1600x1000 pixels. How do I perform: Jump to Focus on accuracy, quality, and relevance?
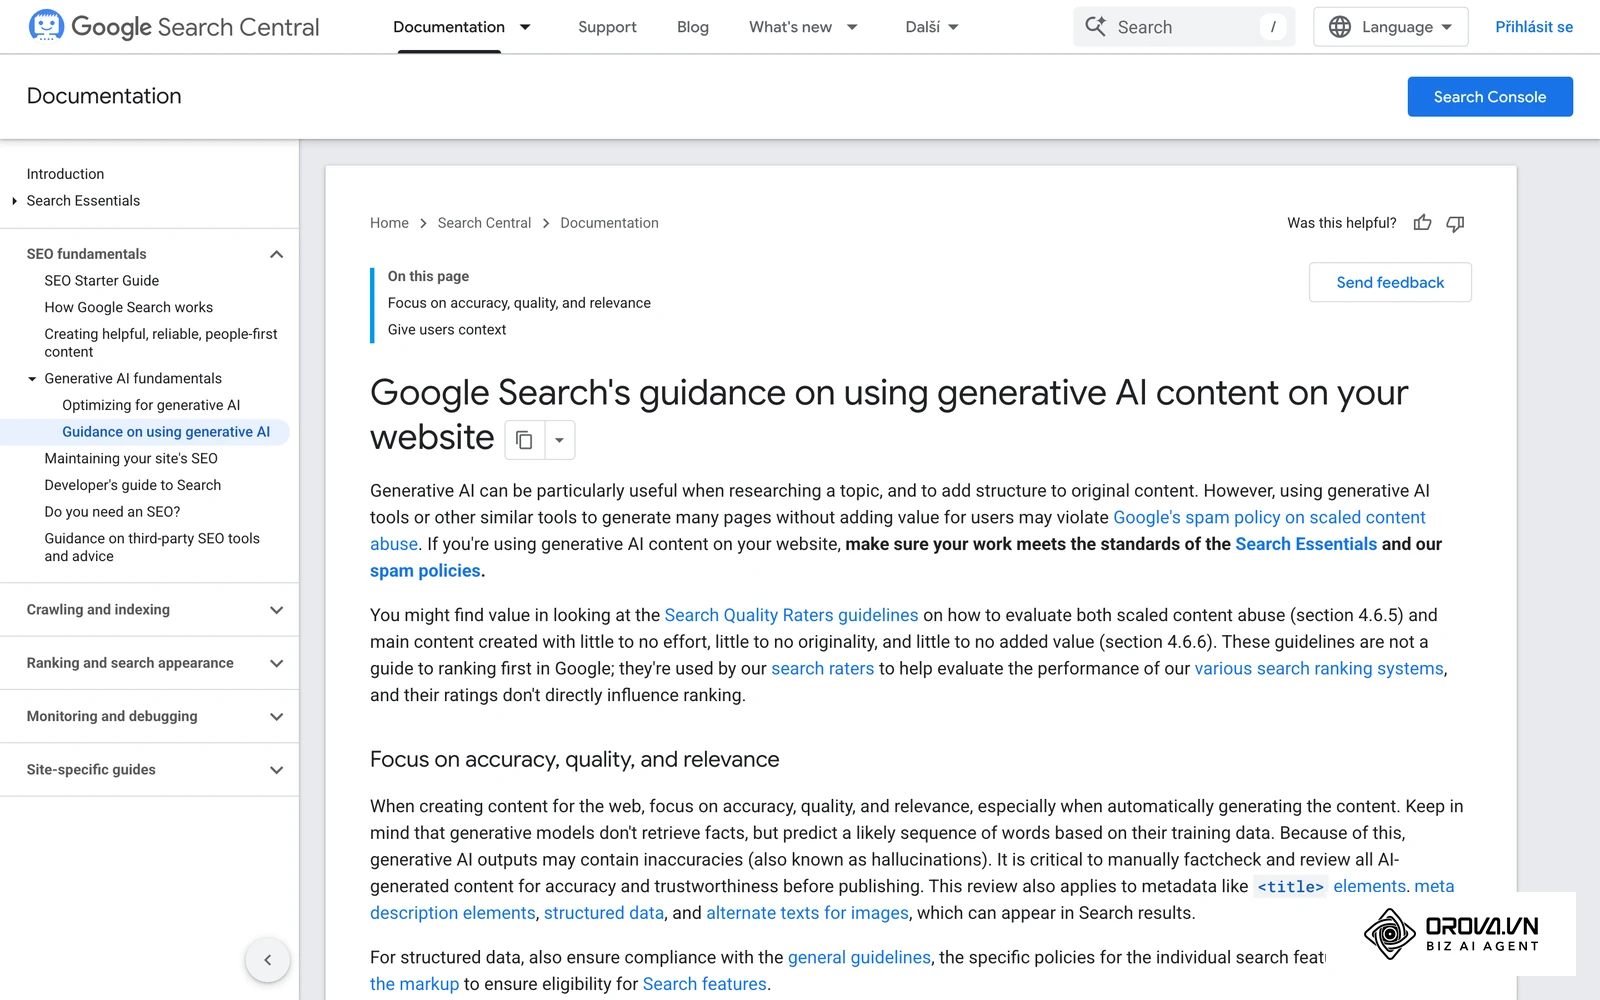click(519, 303)
